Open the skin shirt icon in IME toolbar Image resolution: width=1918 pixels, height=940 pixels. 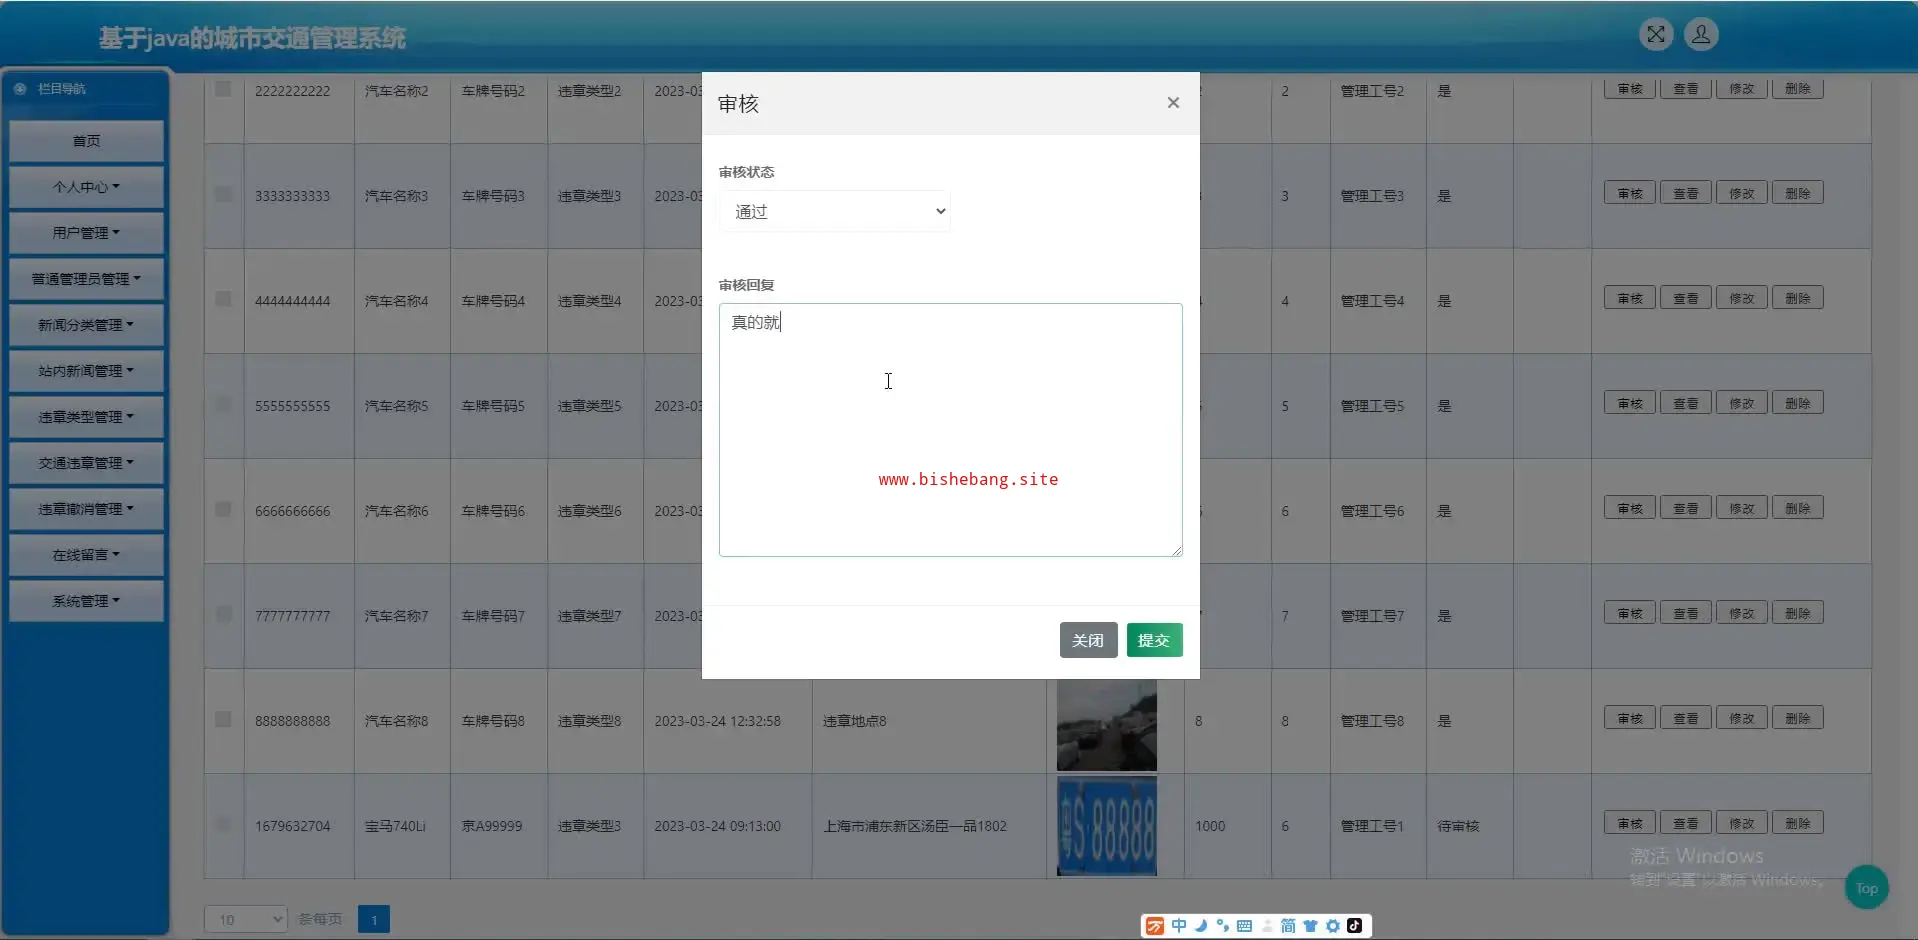click(1310, 926)
